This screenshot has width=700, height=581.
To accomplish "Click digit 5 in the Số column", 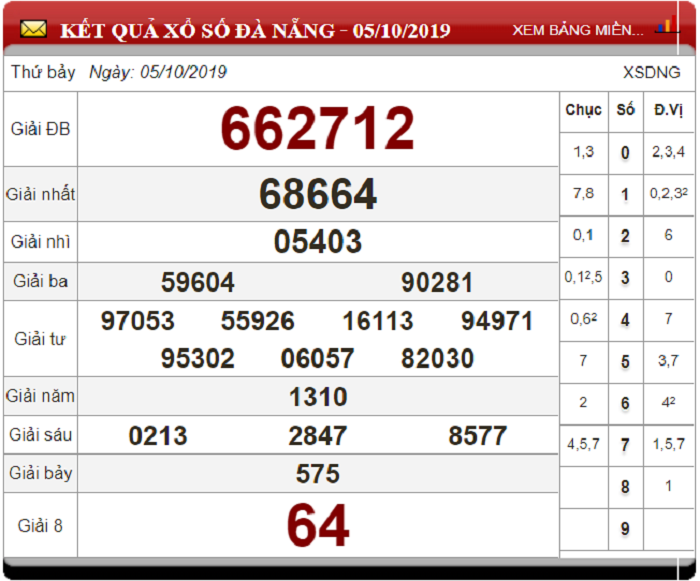I will (625, 362).
